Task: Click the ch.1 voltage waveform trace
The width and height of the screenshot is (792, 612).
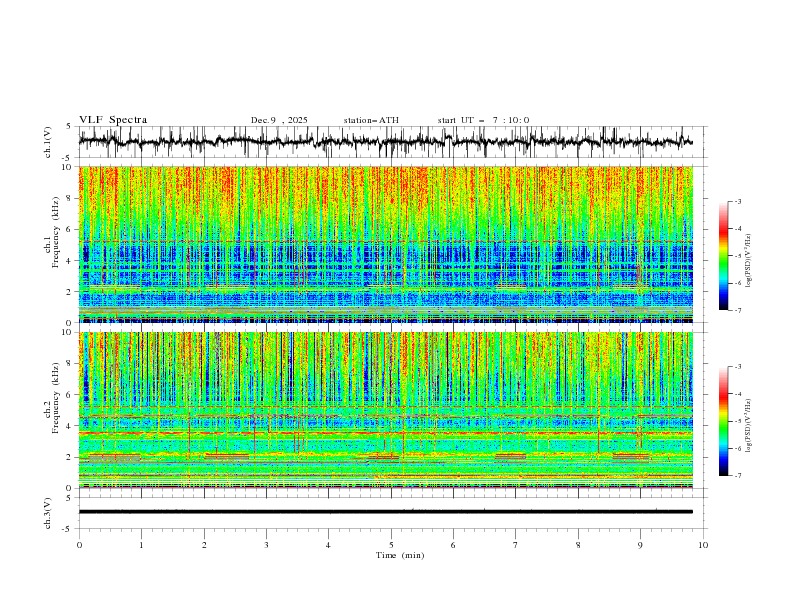Action: (385, 142)
